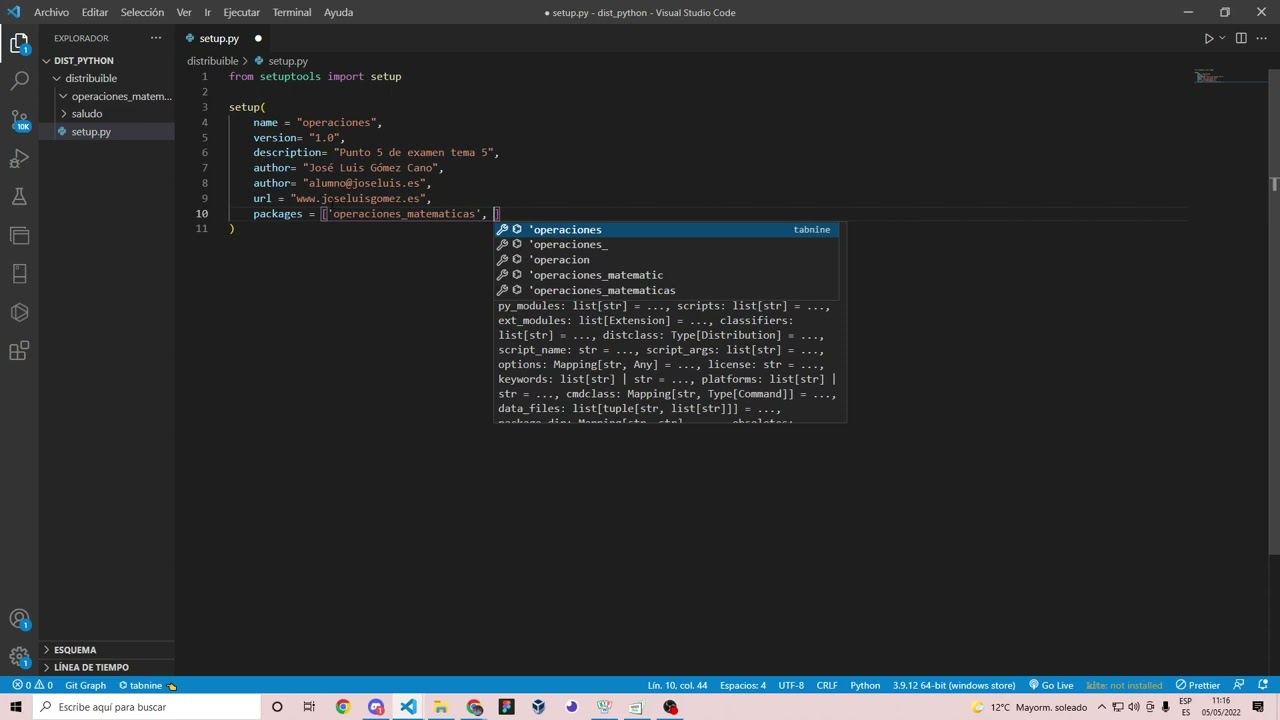Screen dimensions: 1280x720
Task: Open the Ayuda menu
Action: coord(338,12)
